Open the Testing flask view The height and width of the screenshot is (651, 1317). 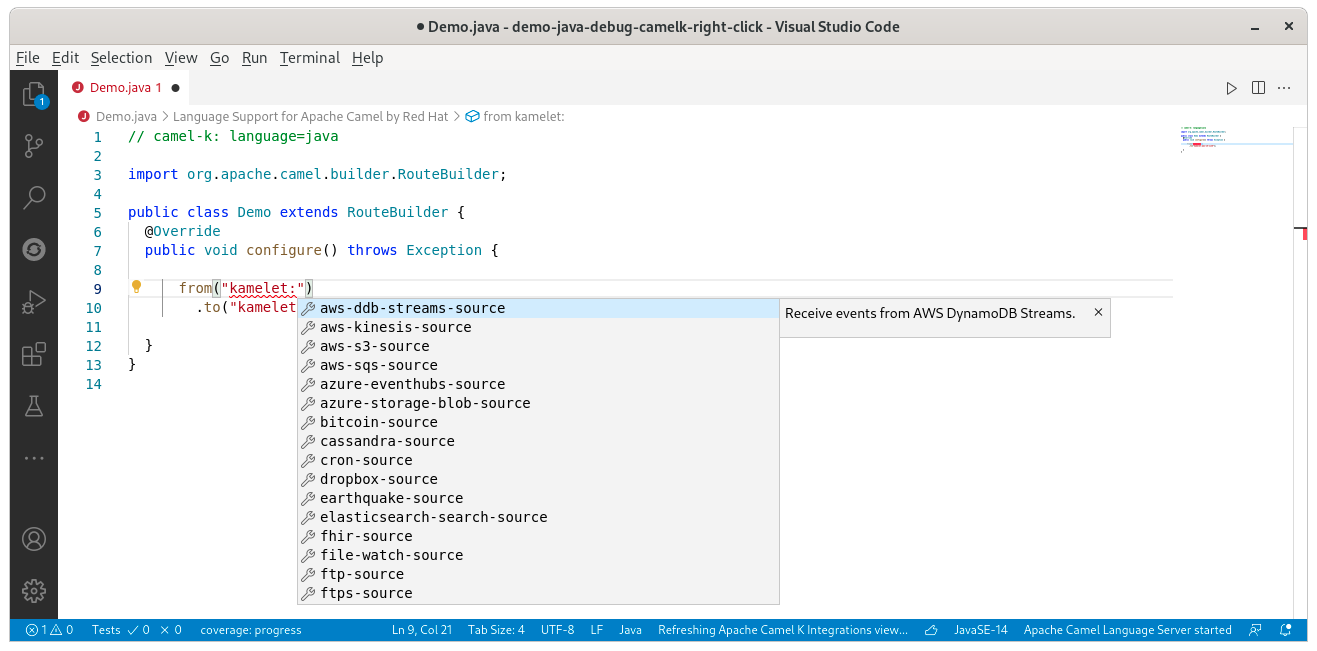[x=34, y=405]
